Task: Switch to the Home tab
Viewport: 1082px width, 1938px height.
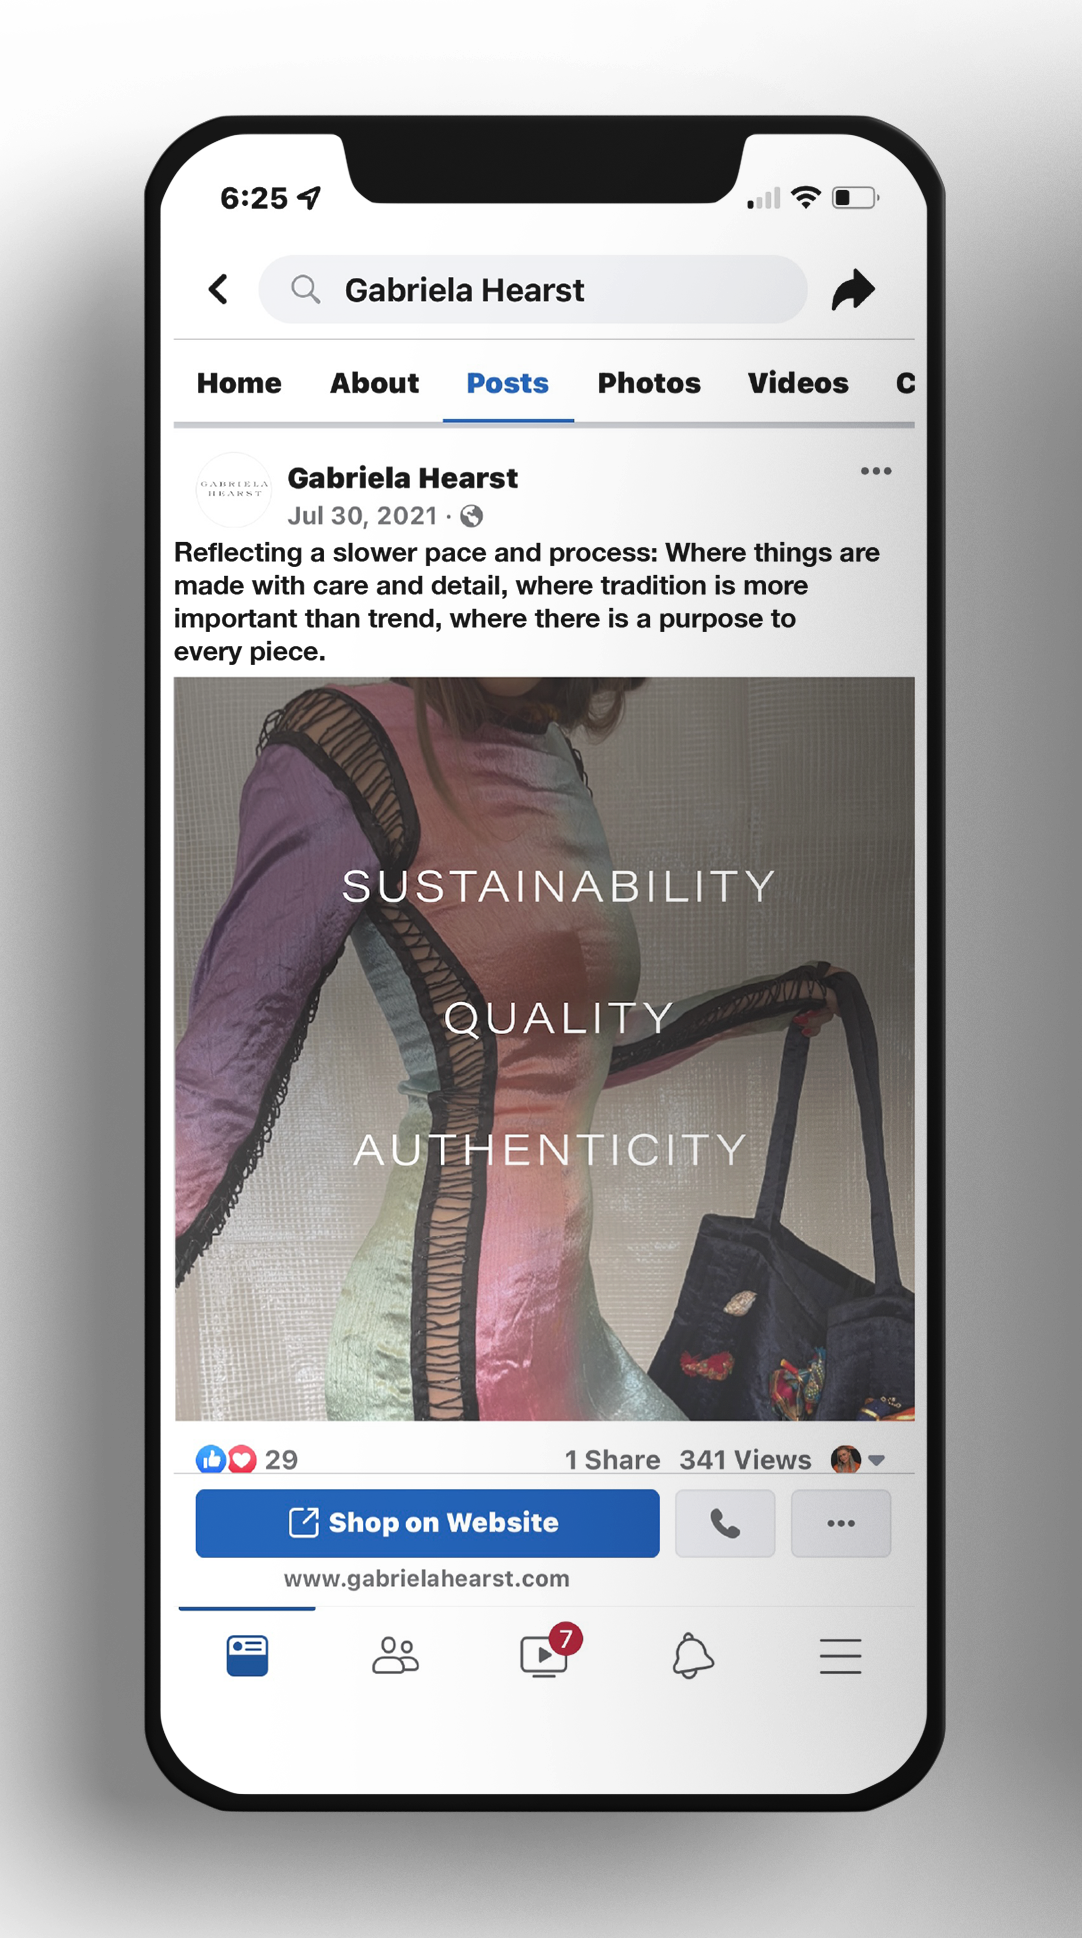Action: pos(239,383)
